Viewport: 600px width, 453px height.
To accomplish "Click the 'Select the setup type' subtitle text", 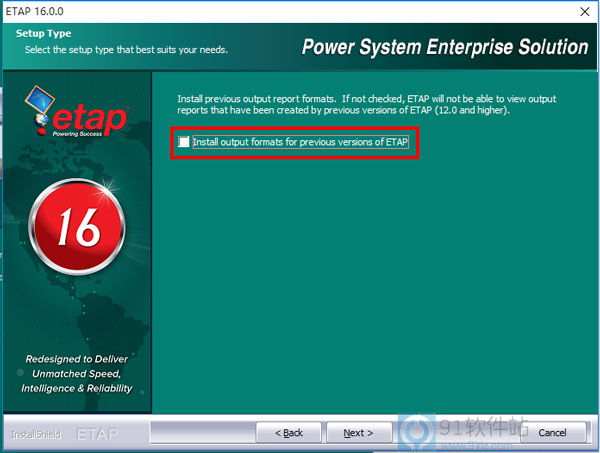I will click(x=125, y=49).
